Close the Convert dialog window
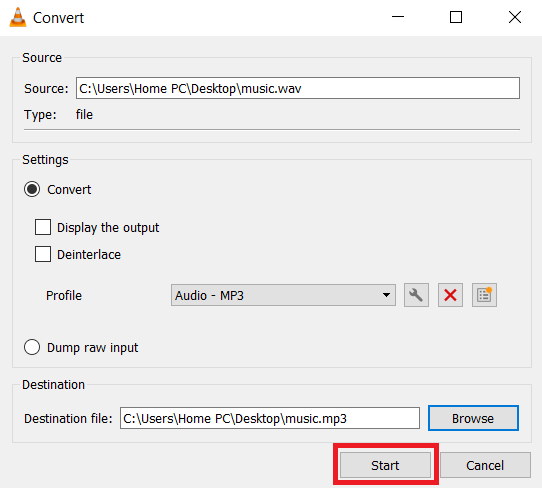The height and width of the screenshot is (488, 542). [515, 17]
